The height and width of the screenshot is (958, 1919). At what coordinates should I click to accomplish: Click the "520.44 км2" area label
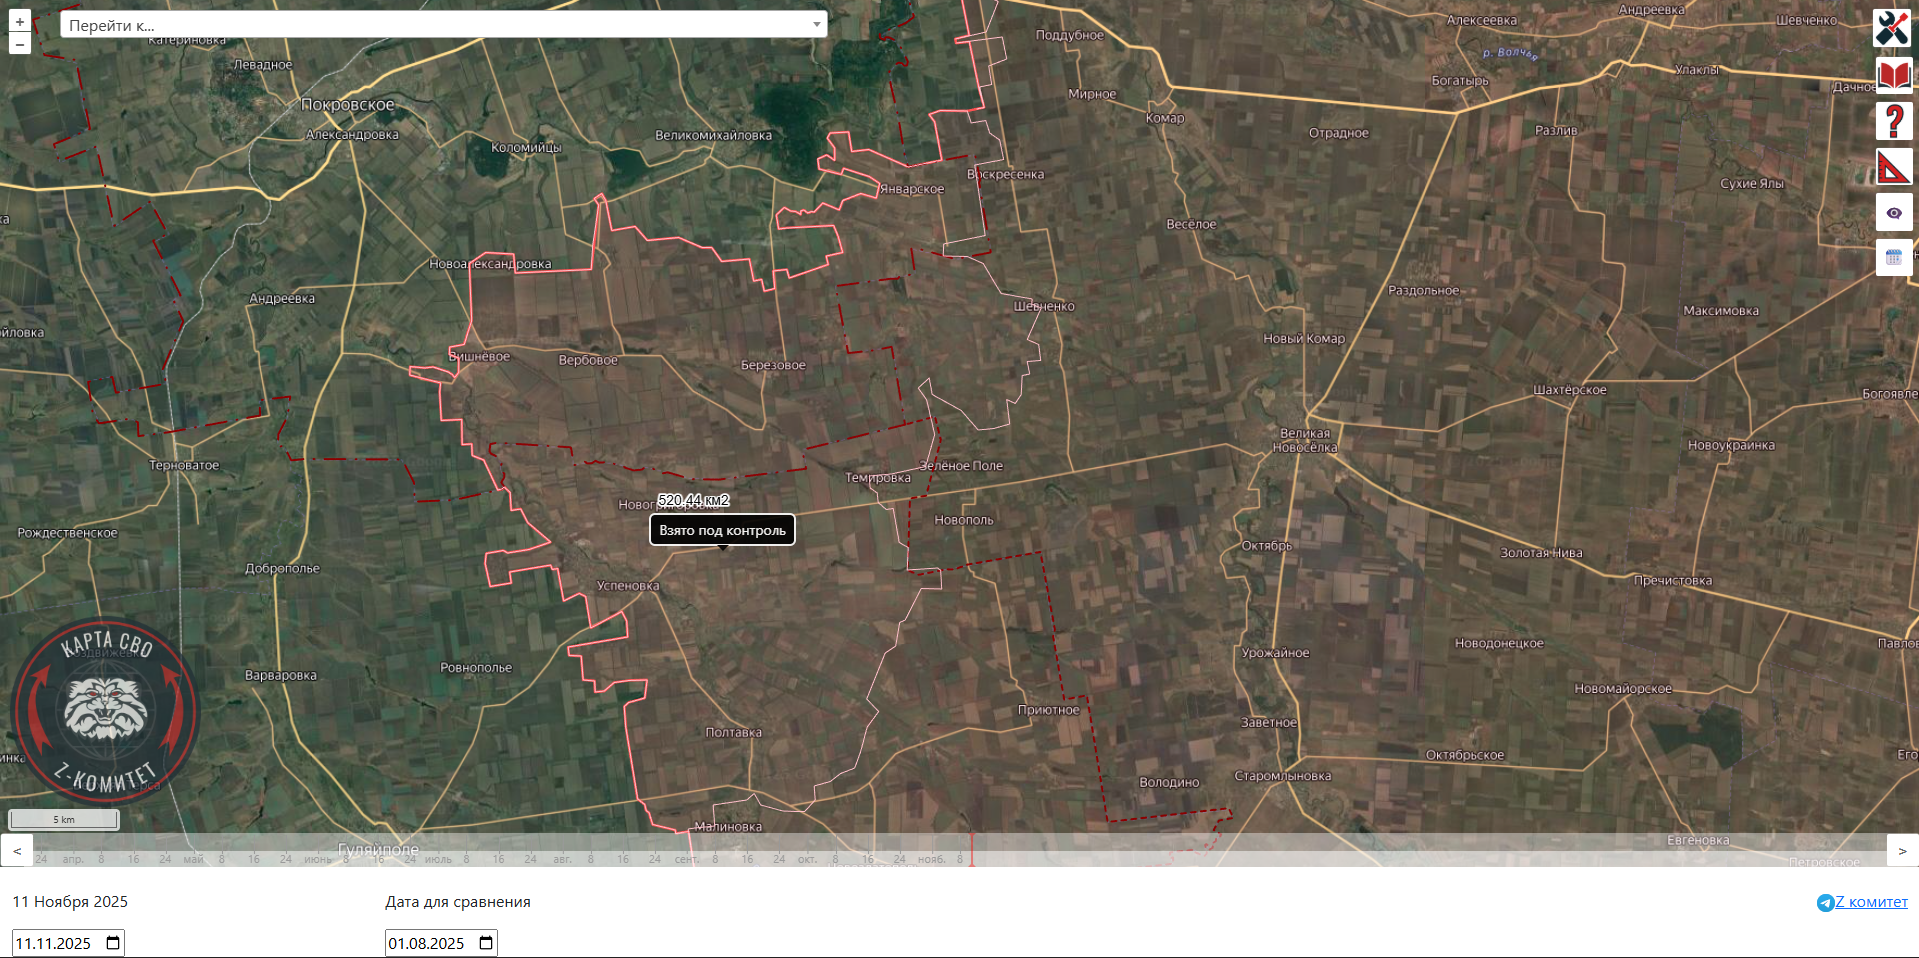pos(694,500)
